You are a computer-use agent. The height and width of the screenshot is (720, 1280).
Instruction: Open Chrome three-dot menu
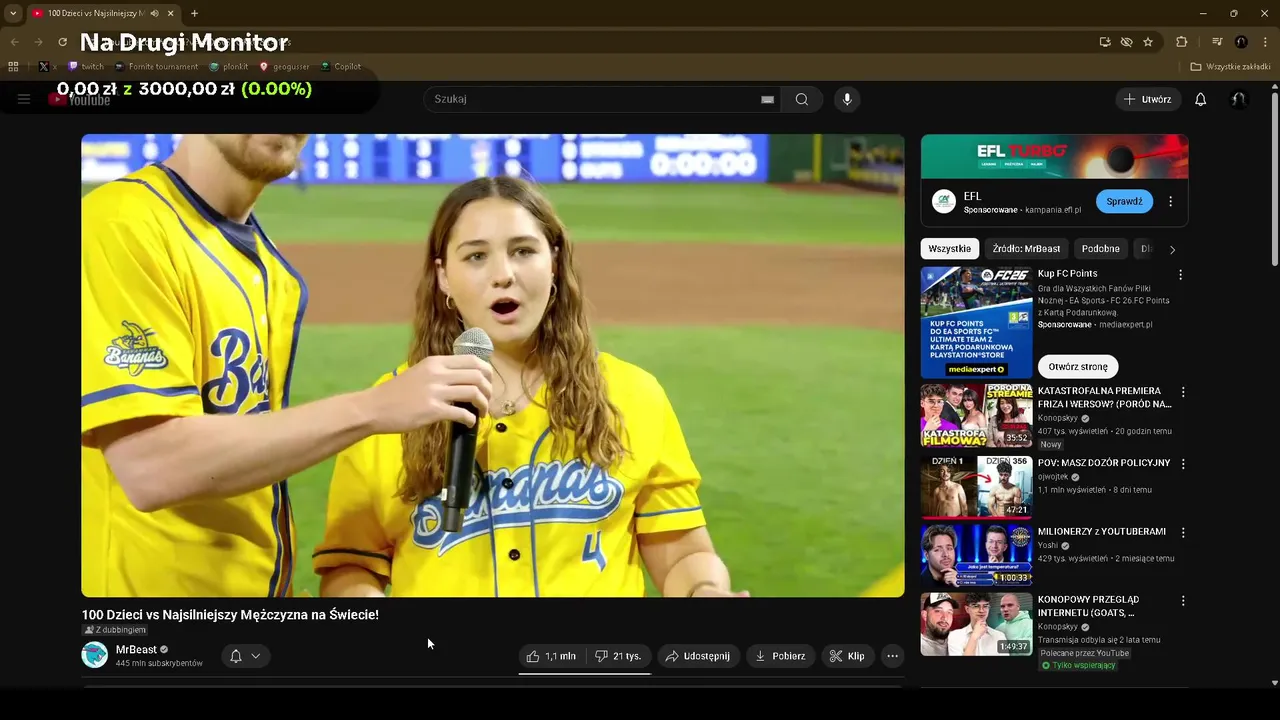(1265, 42)
